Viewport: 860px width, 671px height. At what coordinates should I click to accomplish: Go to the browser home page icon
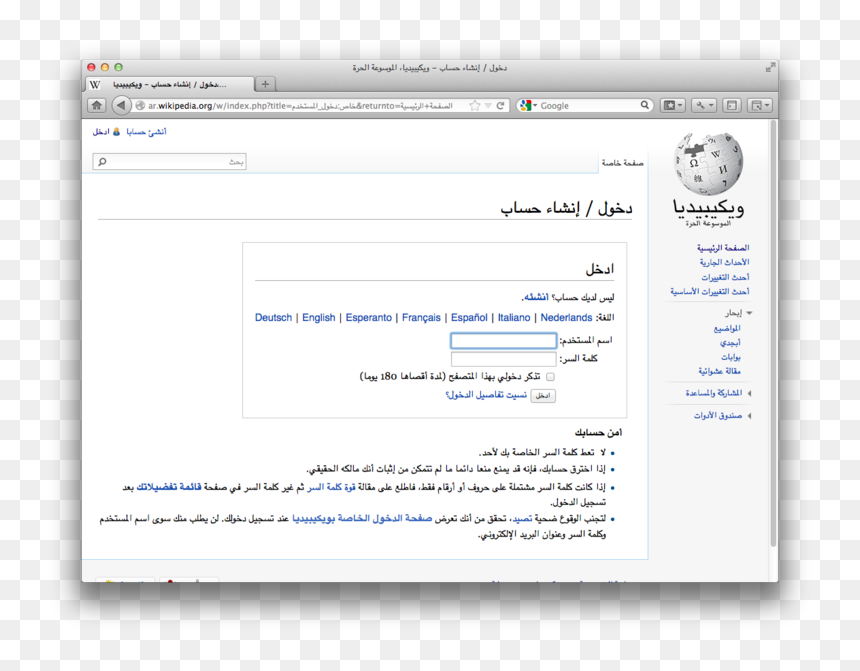[97, 105]
